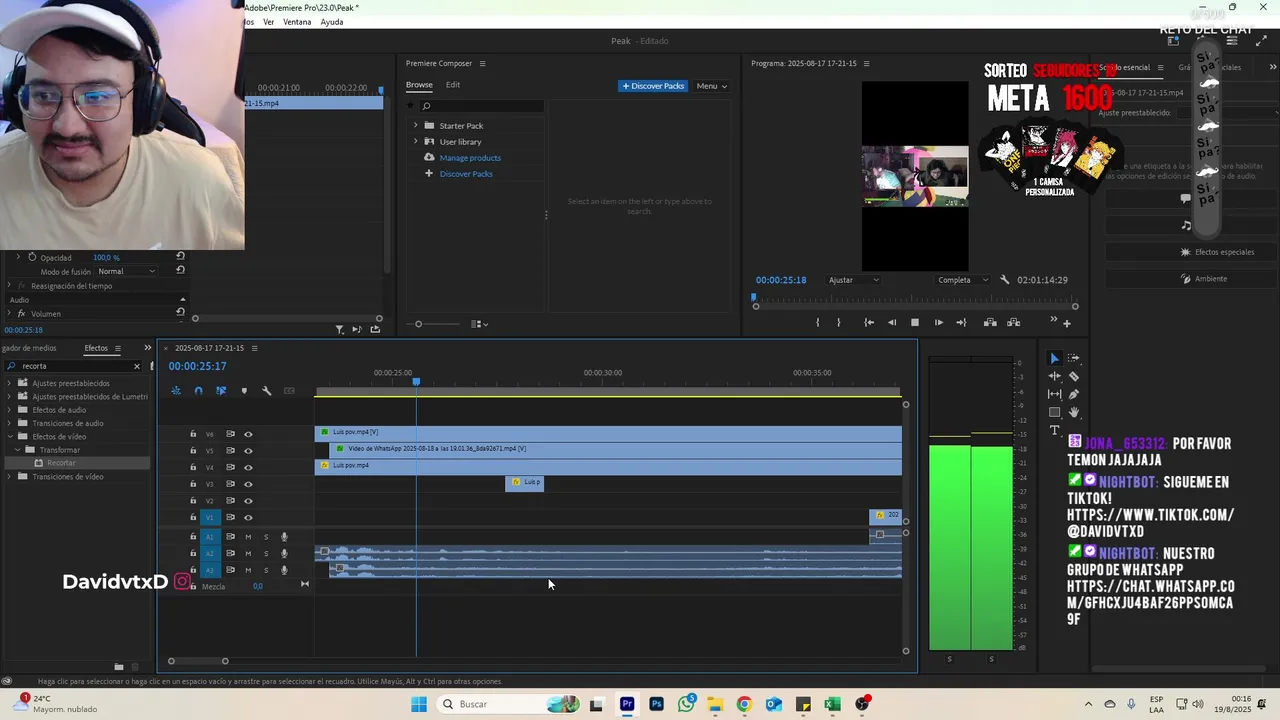
Task: Enable voice-over record on A3
Action: point(284,570)
